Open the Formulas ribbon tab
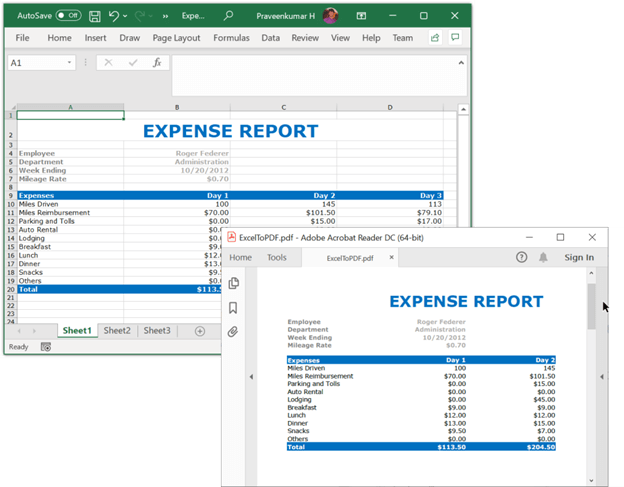The width and height of the screenshot is (624, 487). [x=231, y=38]
